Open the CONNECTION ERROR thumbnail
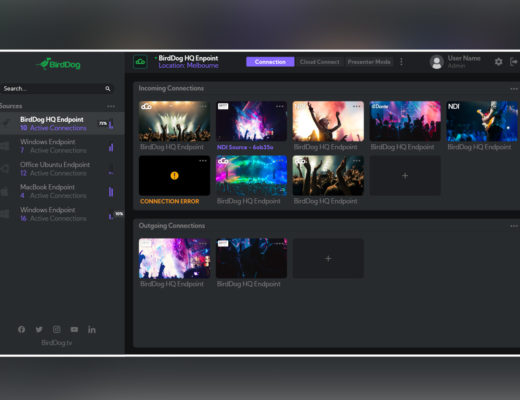The width and height of the screenshot is (520, 400). [x=174, y=175]
